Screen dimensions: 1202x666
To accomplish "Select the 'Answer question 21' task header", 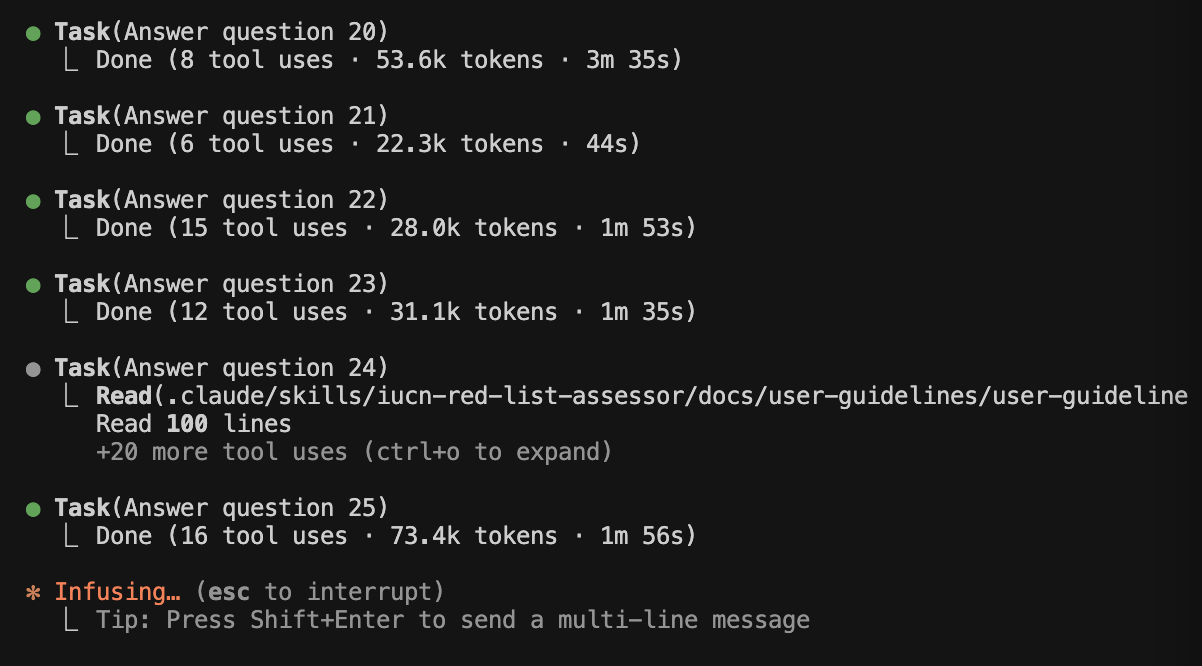I will [x=221, y=116].
